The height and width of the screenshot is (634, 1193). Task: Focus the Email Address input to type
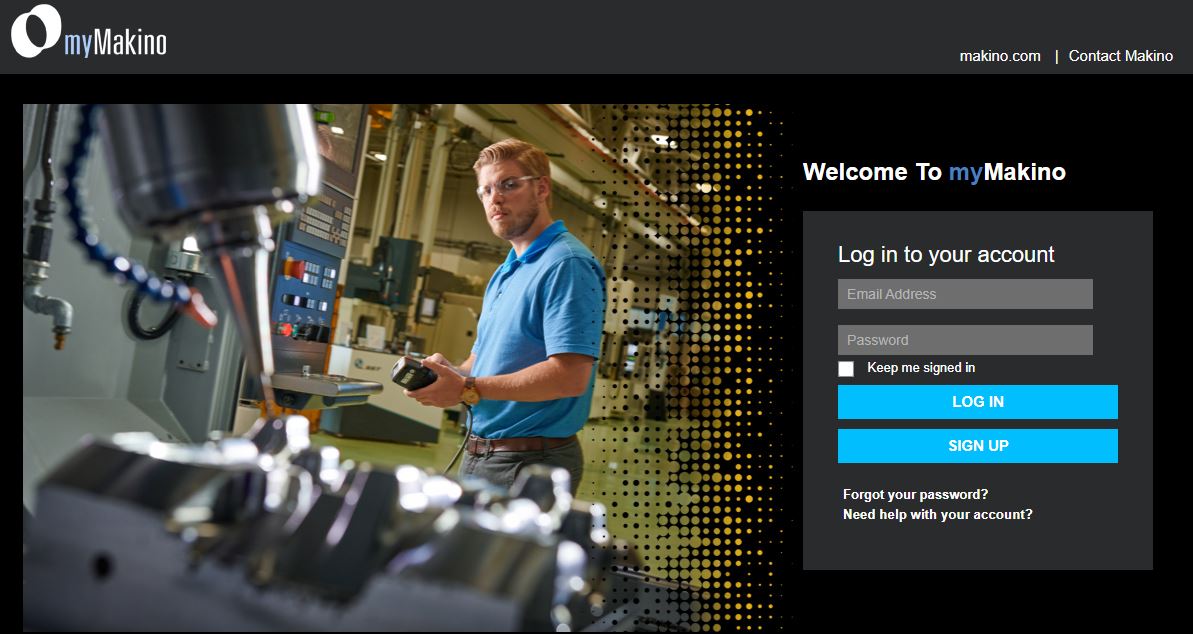click(x=964, y=293)
